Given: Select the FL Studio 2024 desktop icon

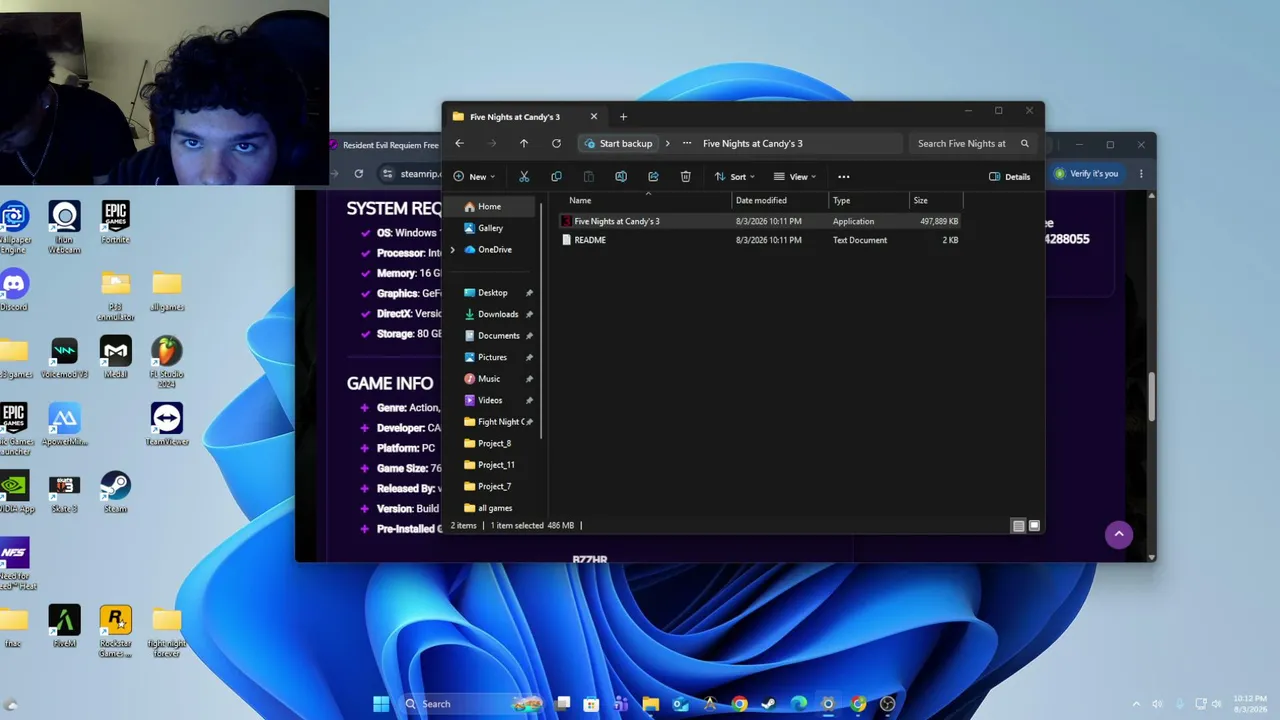Looking at the screenshot, I should click(x=167, y=361).
